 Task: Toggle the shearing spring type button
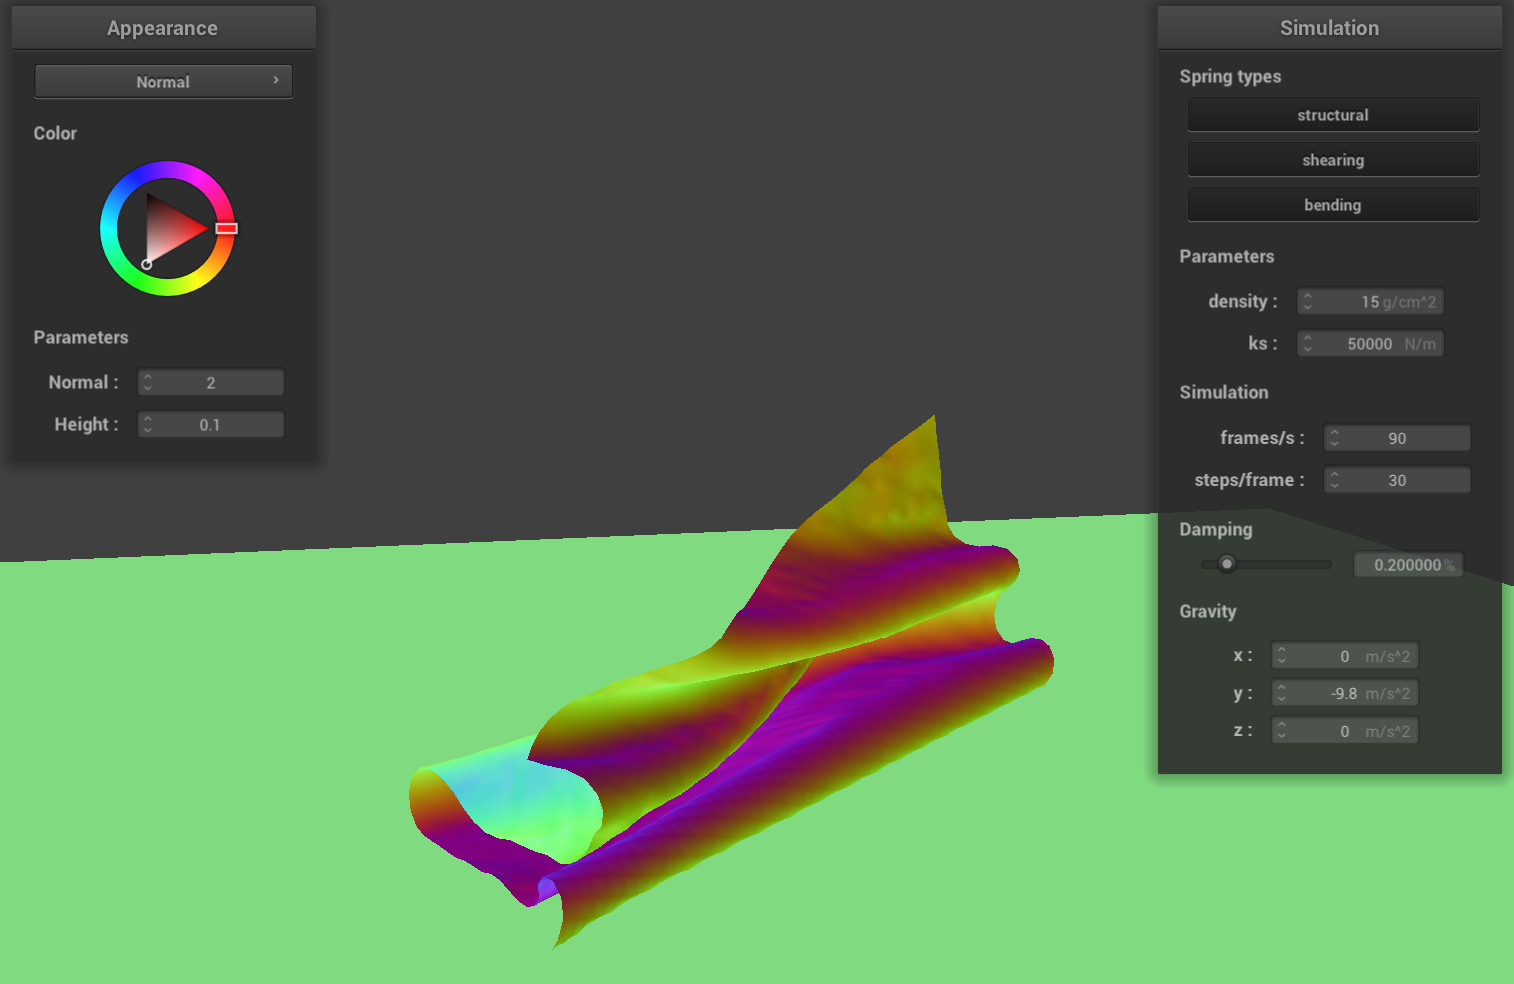point(1332,160)
